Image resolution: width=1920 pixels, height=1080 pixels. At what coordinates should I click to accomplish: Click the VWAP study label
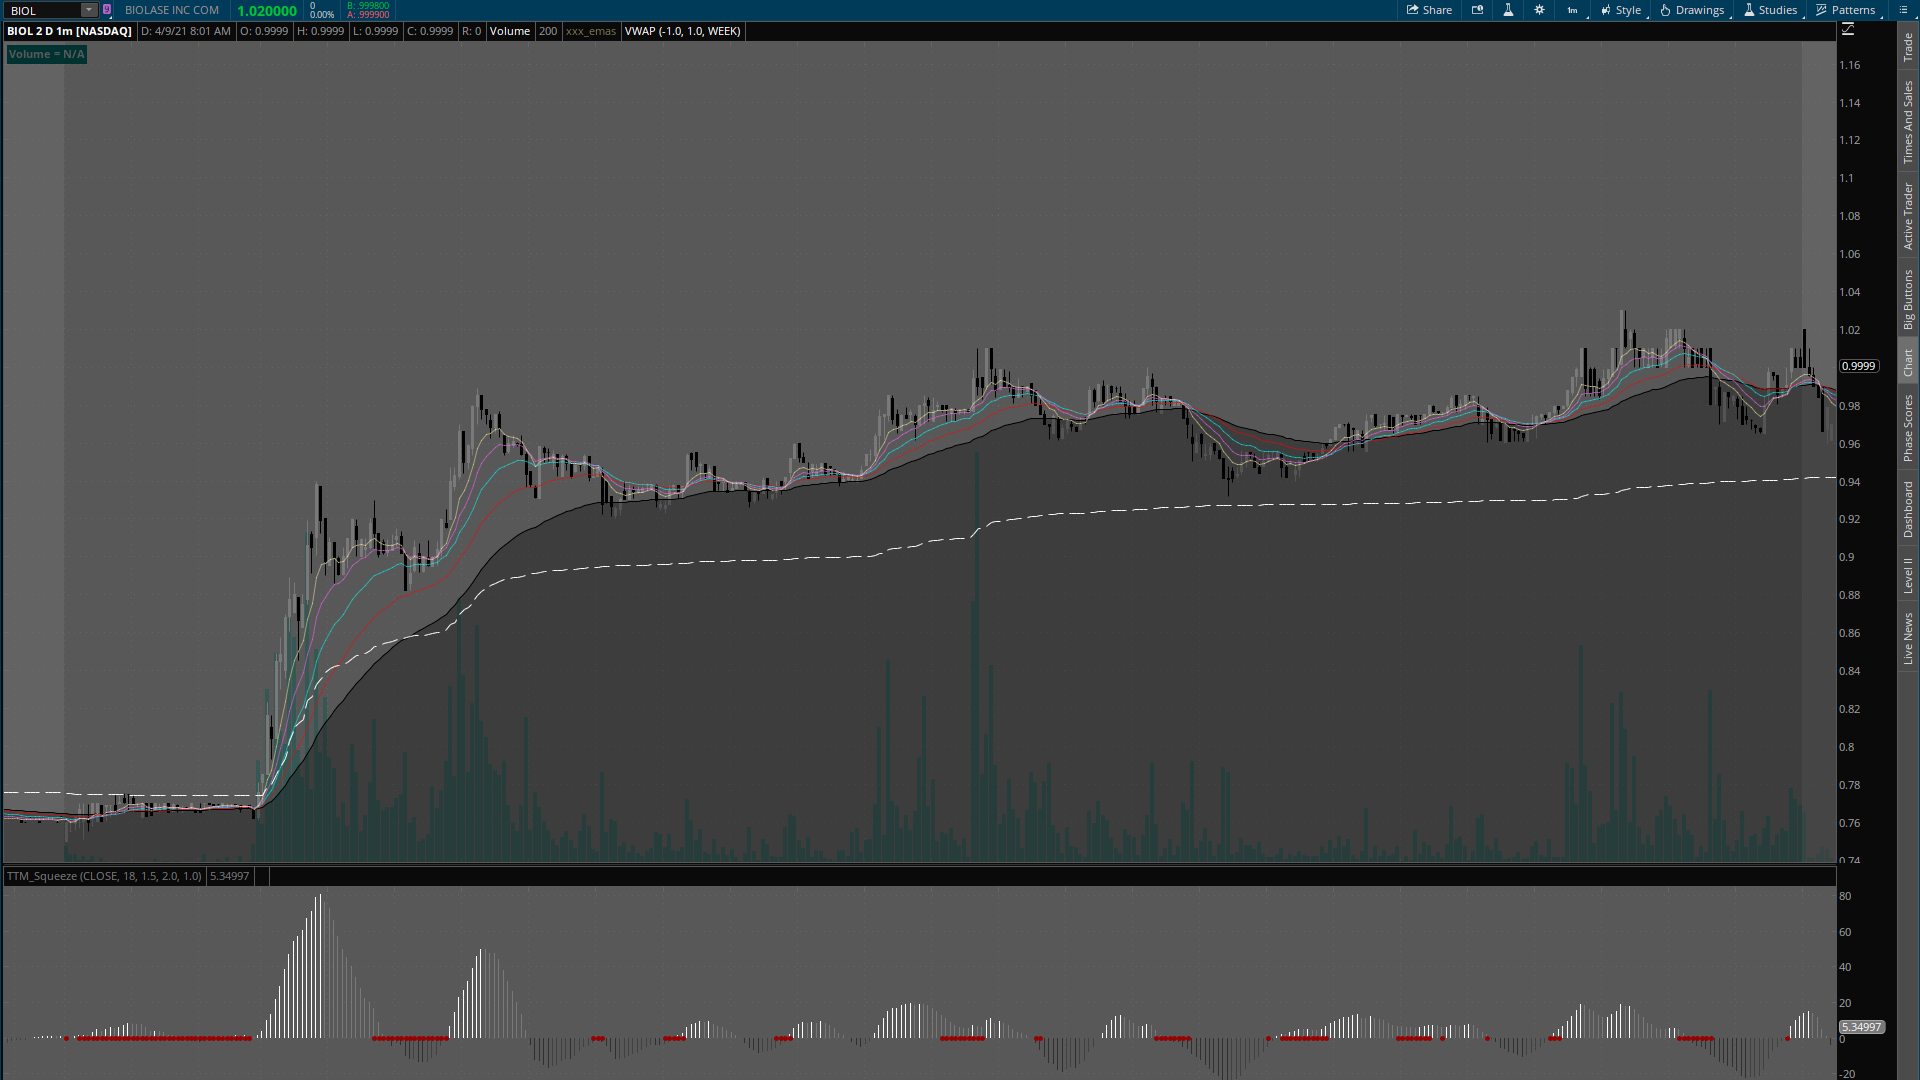click(682, 31)
